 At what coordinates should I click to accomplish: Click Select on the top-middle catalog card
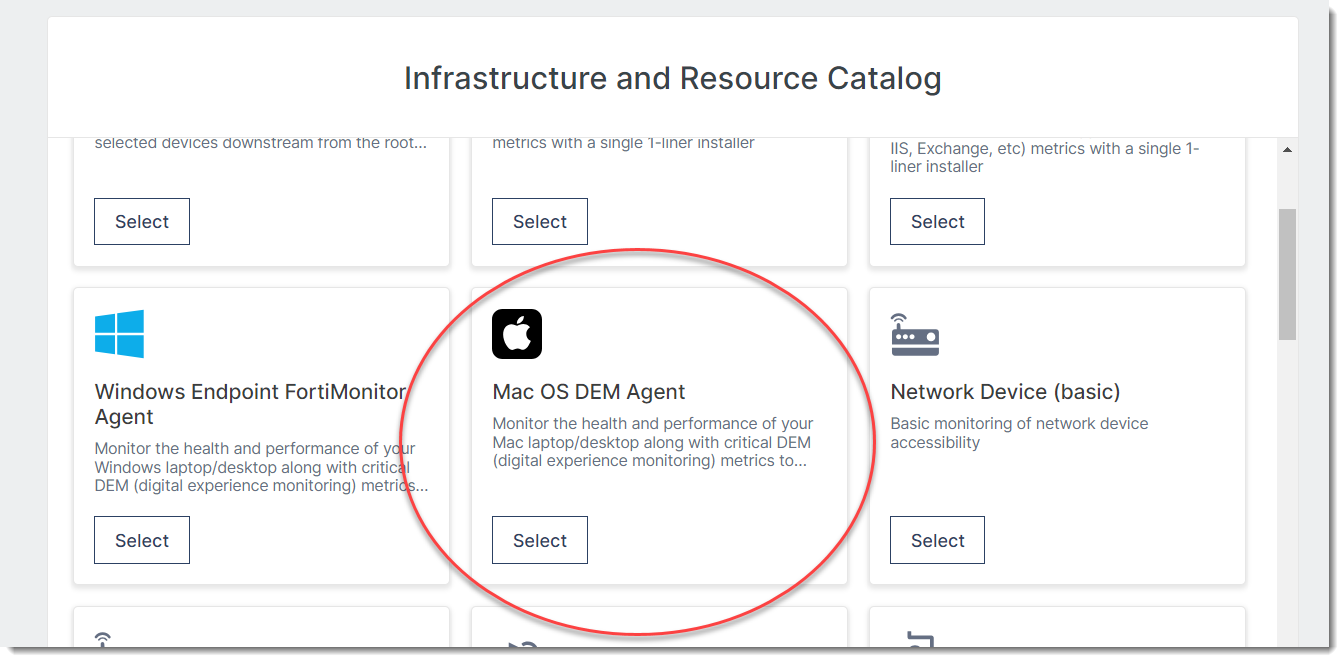point(539,221)
